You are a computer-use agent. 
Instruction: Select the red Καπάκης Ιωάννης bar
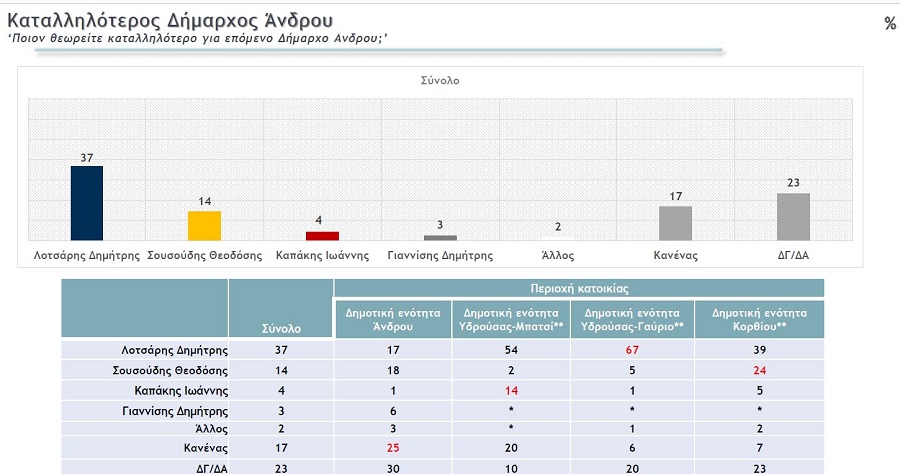pyautogui.click(x=322, y=235)
